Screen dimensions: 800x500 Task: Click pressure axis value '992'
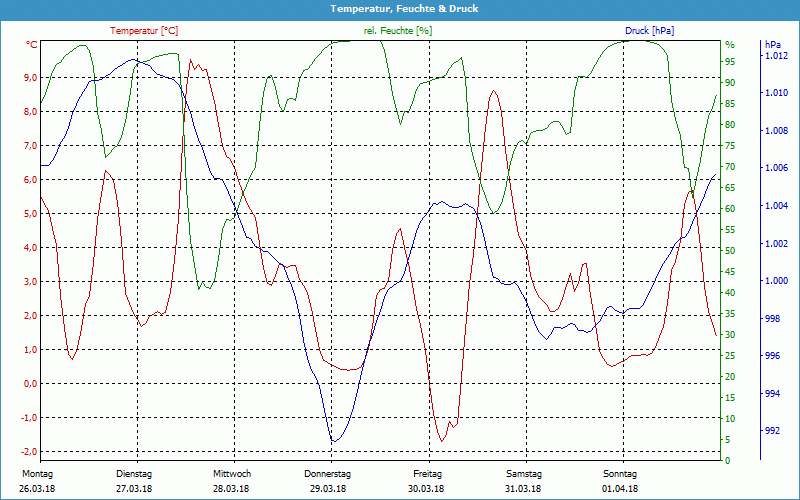tap(772, 431)
